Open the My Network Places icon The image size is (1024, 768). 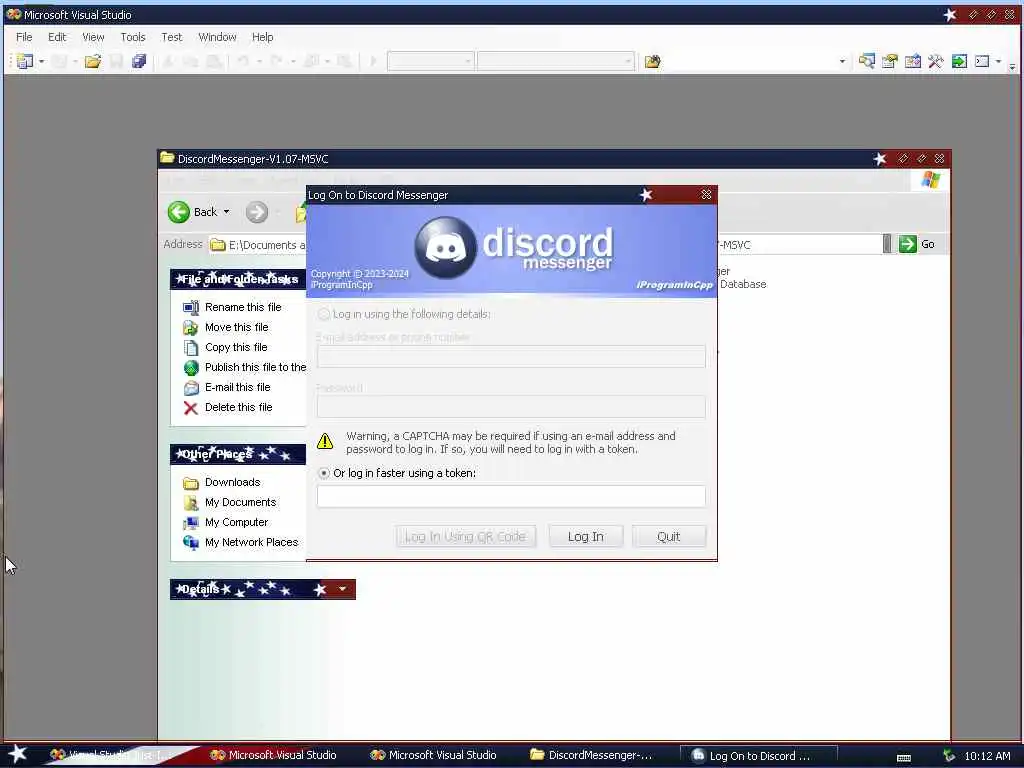(191, 543)
